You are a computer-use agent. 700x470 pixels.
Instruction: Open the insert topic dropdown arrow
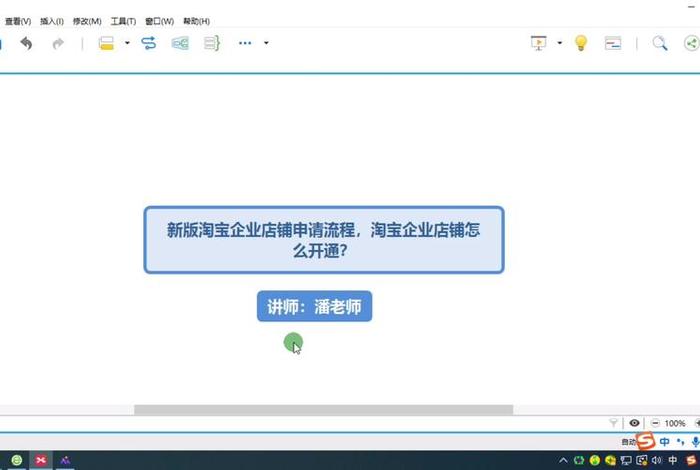(127, 43)
